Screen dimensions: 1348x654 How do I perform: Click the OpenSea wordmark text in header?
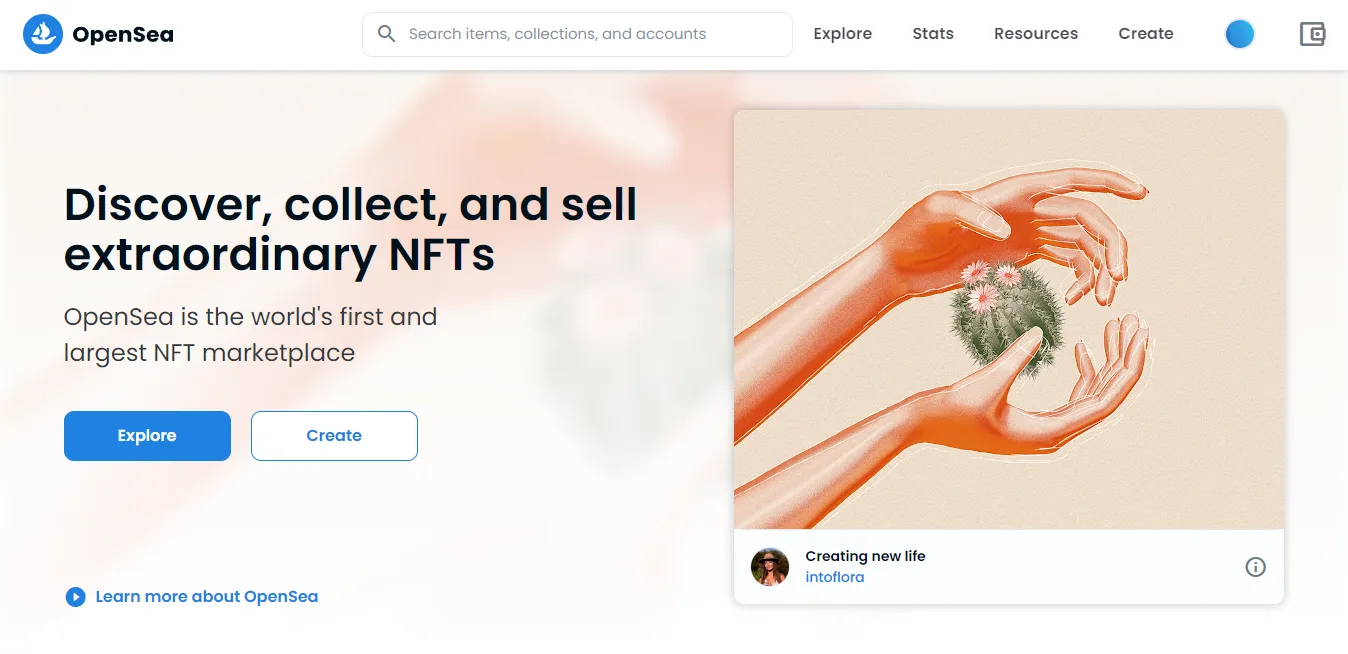[x=123, y=35]
